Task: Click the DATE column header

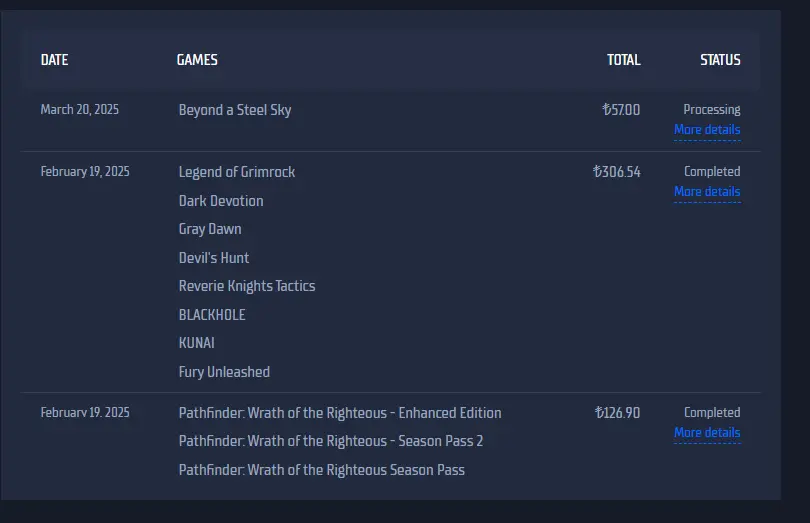Action: (54, 60)
